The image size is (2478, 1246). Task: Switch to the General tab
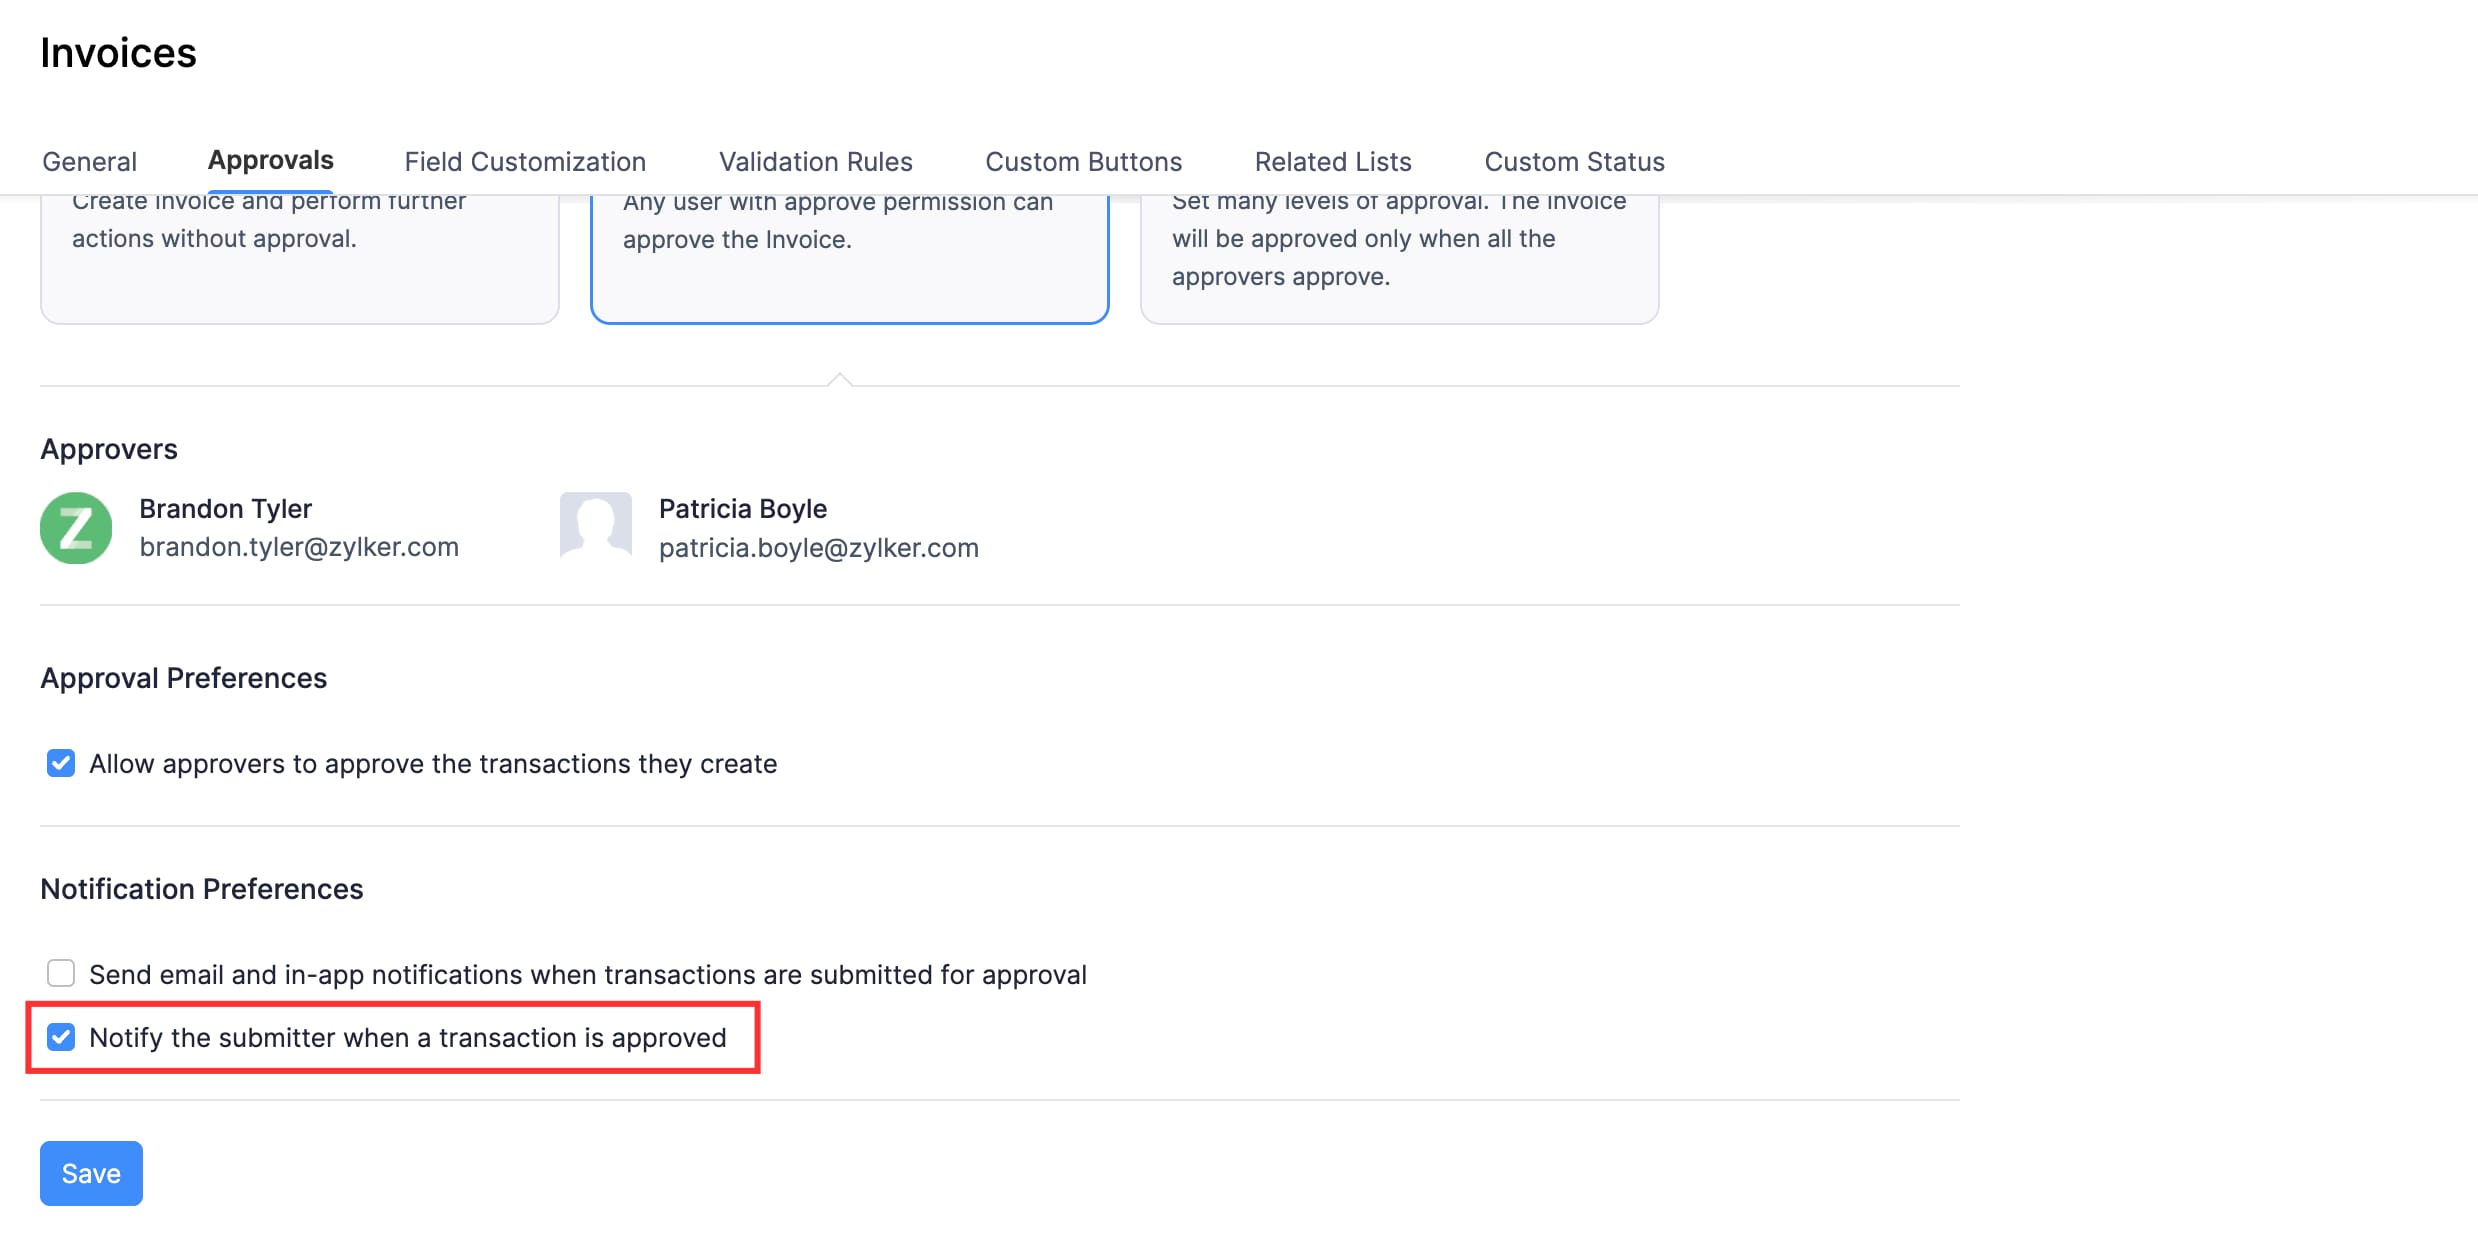tap(89, 161)
